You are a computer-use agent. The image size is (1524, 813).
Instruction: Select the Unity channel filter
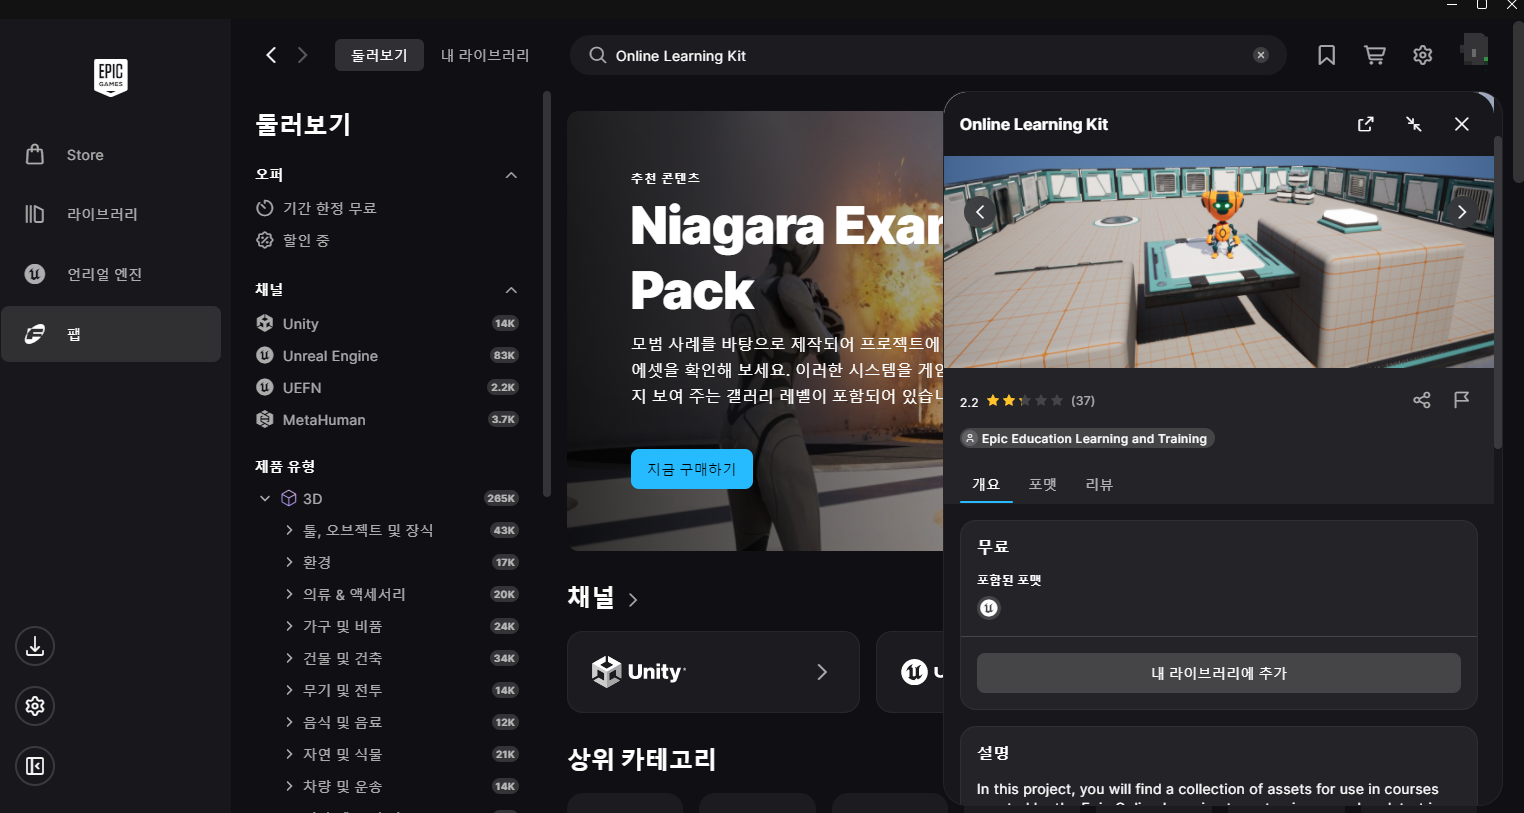[387, 324]
